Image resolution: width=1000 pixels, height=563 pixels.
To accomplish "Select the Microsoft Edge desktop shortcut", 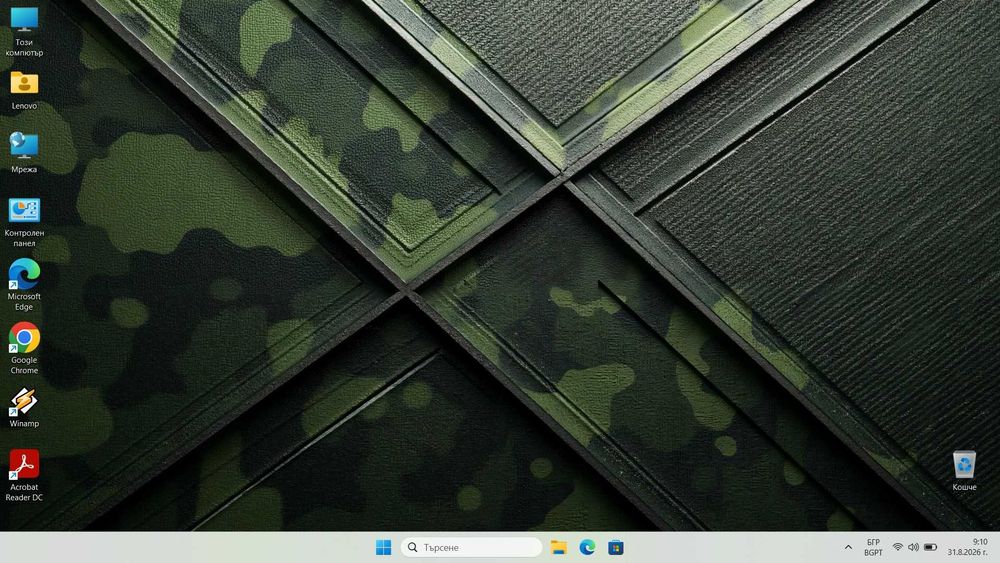I will [24, 285].
